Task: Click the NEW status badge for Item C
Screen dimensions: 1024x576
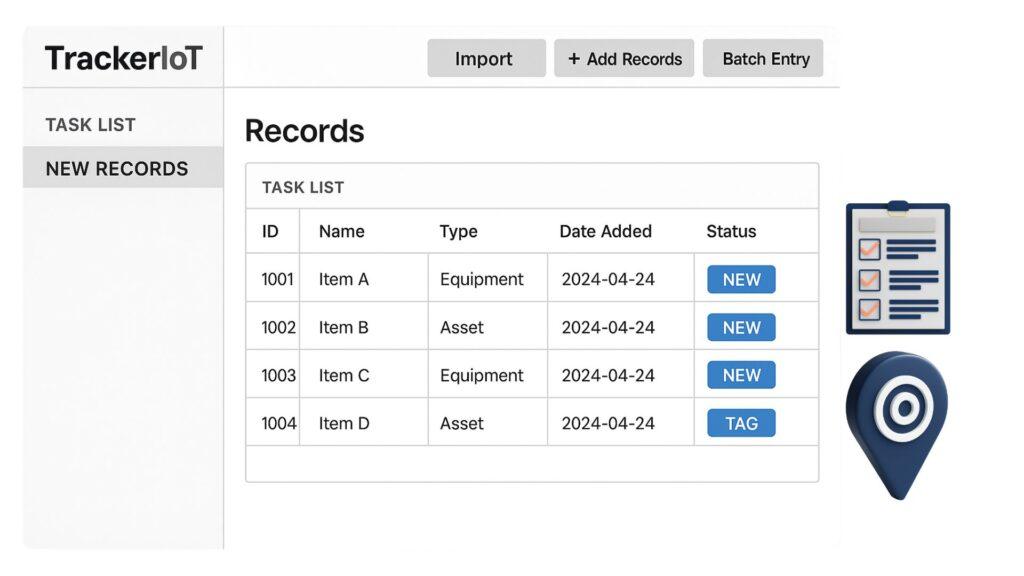Action: coord(741,376)
